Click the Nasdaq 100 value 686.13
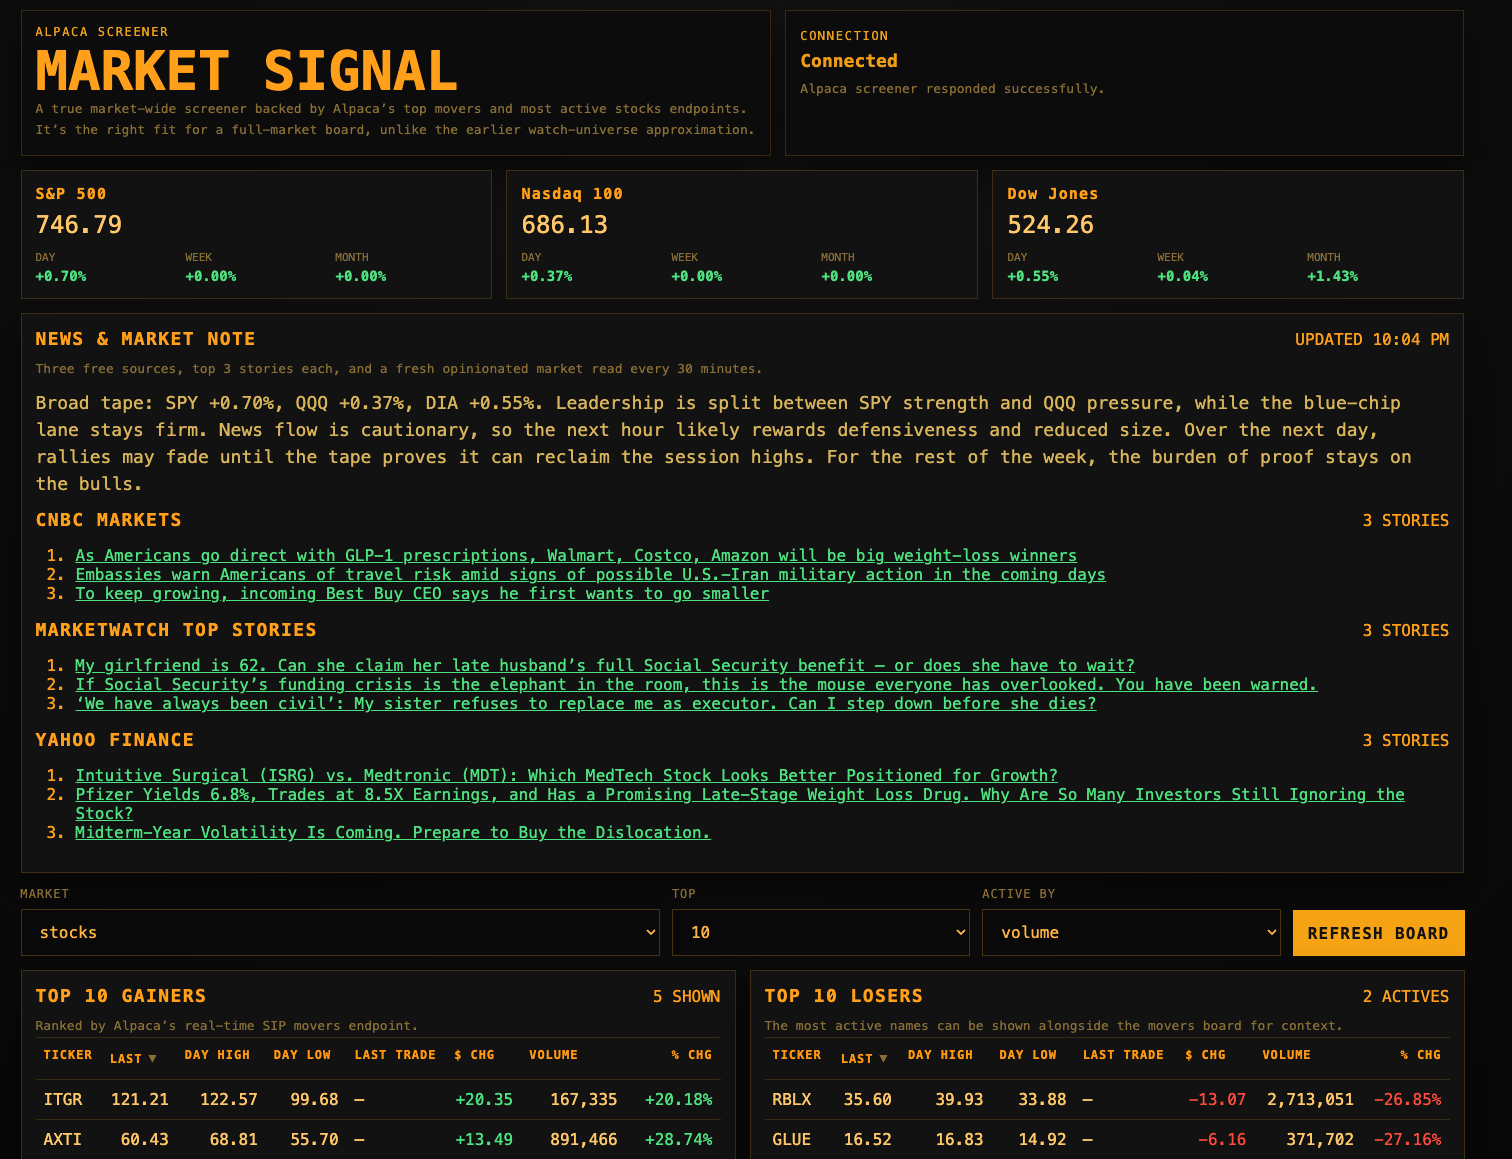 [x=565, y=225]
